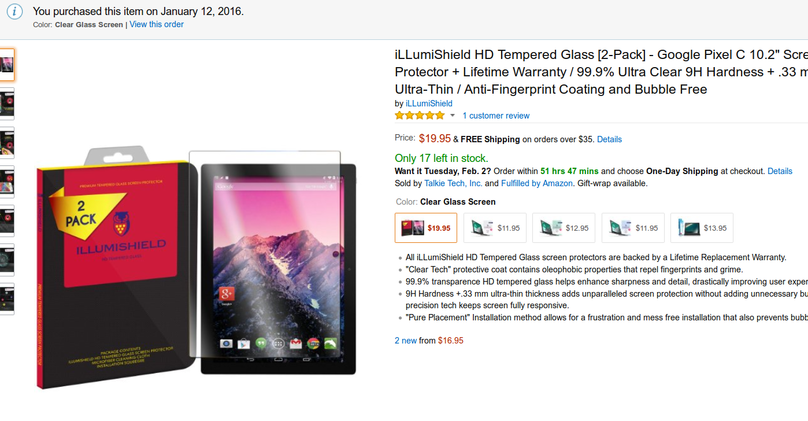The height and width of the screenshot is (421, 808).
Task: Select the $19.95 color option swatch
Action: (x=427, y=228)
